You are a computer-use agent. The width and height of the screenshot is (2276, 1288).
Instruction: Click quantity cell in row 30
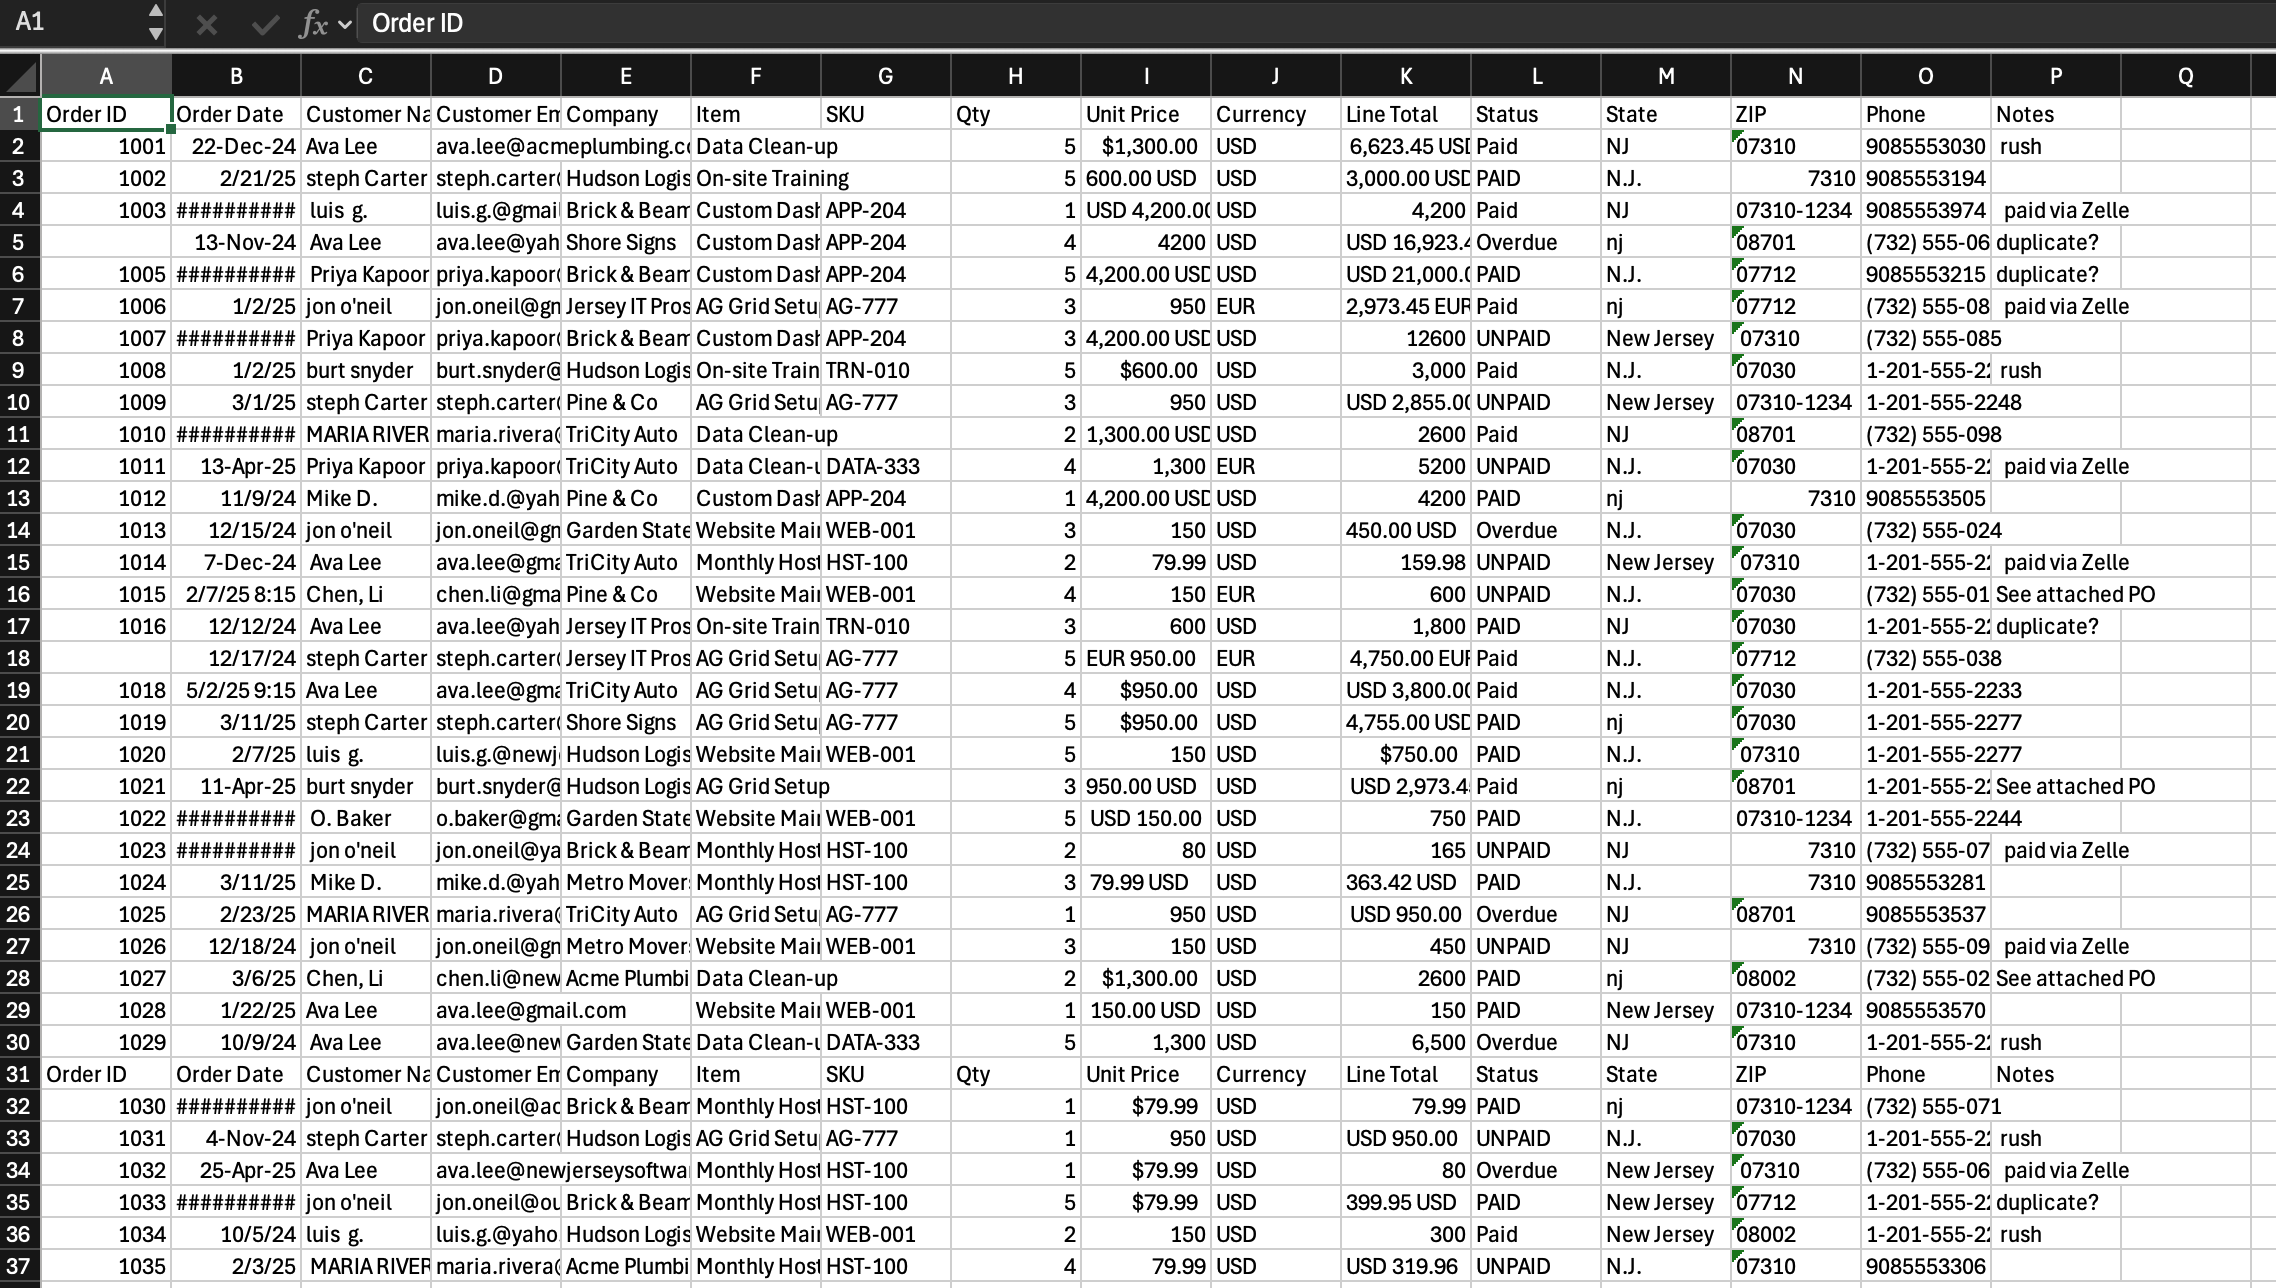click(1016, 1042)
